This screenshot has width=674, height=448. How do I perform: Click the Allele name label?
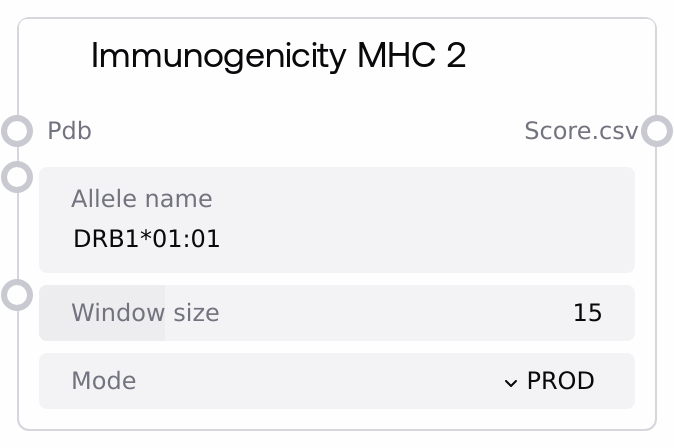tap(142, 198)
